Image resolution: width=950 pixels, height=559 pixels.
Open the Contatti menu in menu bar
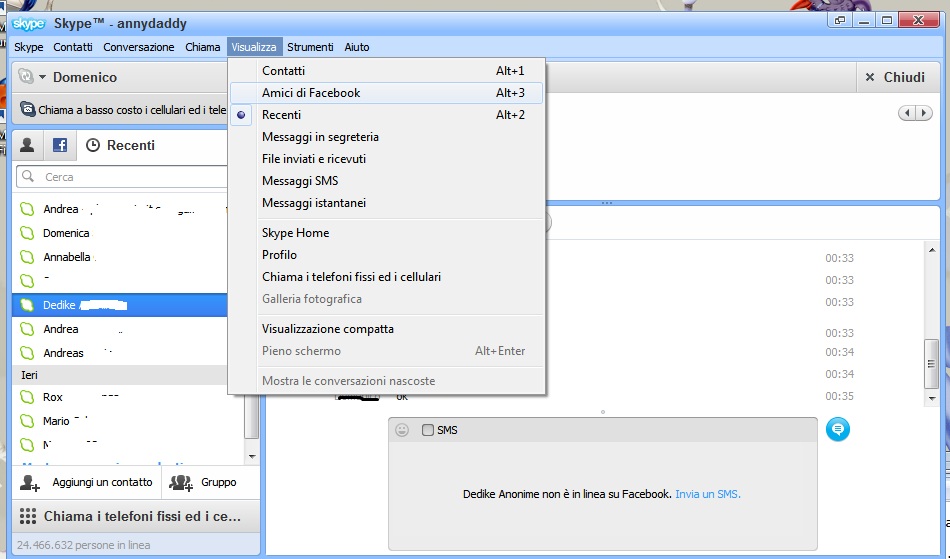pyautogui.click(x=73, y=47)
